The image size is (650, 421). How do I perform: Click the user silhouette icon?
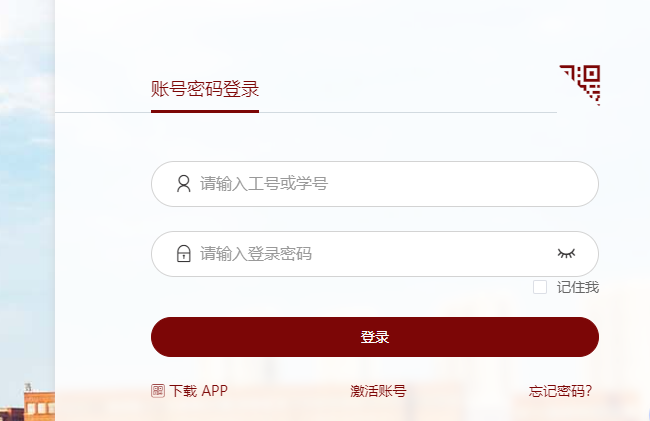(x=183, y=184)
